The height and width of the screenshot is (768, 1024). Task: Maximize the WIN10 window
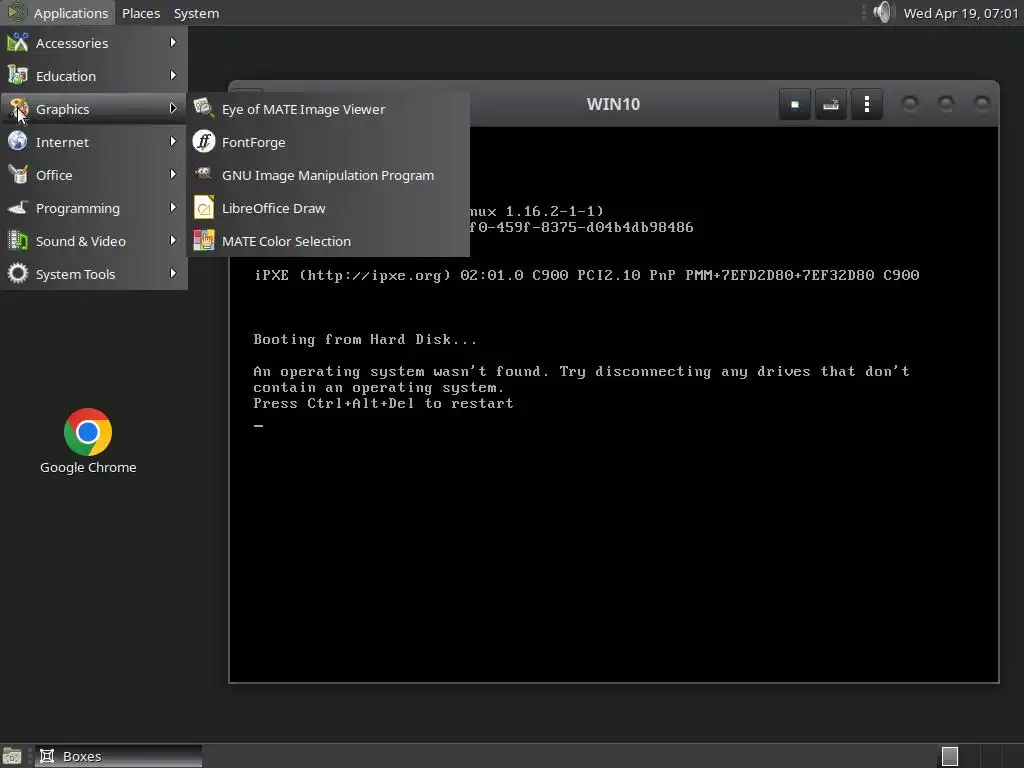coord(946,104)
